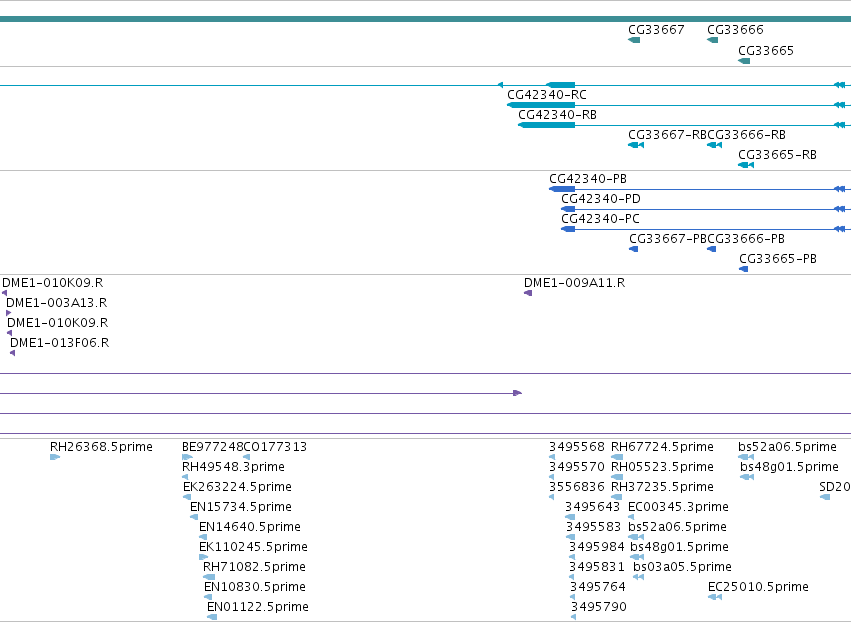Select the 3495643 feature label
Viewport: 851px width, 622px height.
[593, 507]
